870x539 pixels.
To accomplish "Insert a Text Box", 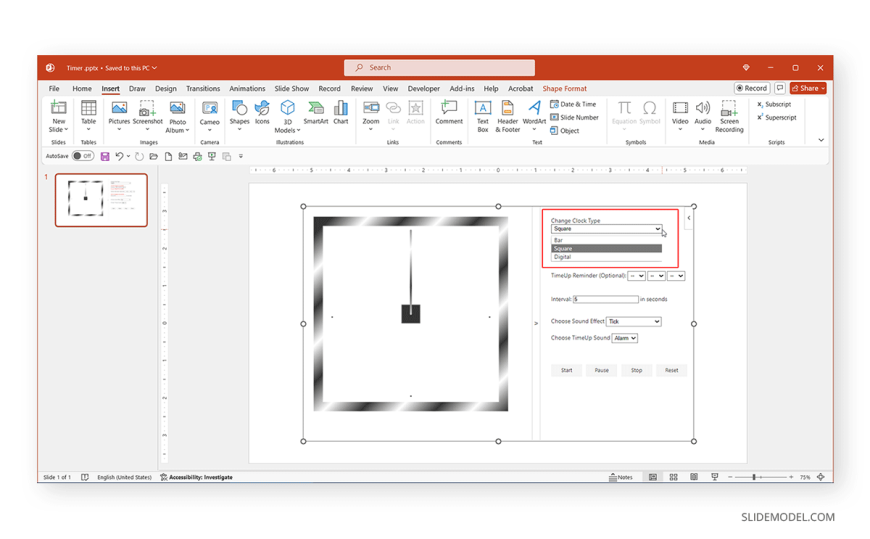I will coord(483,117).
